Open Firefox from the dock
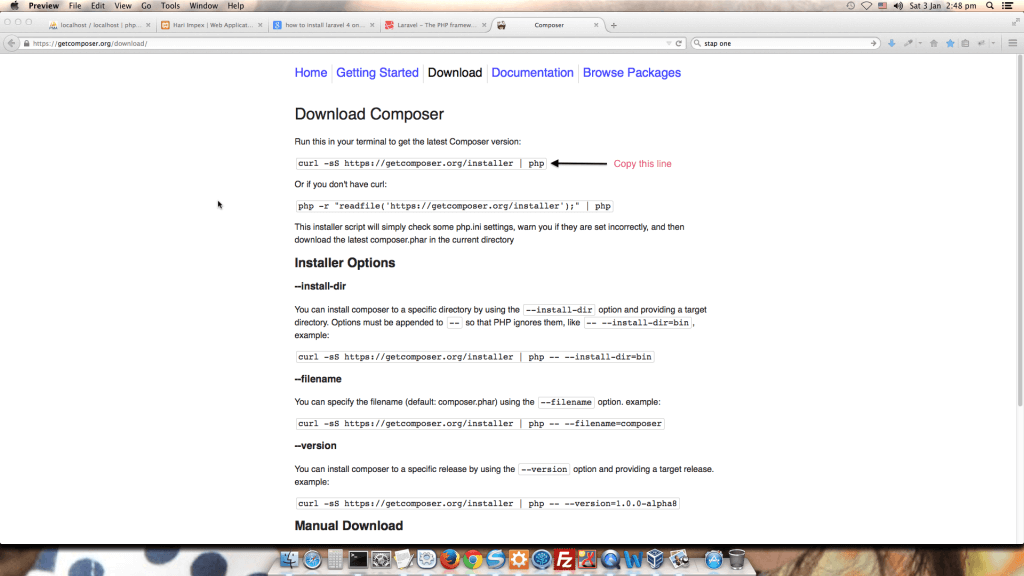This screenshot has height=576, width=1024. (x=449, y=559)
